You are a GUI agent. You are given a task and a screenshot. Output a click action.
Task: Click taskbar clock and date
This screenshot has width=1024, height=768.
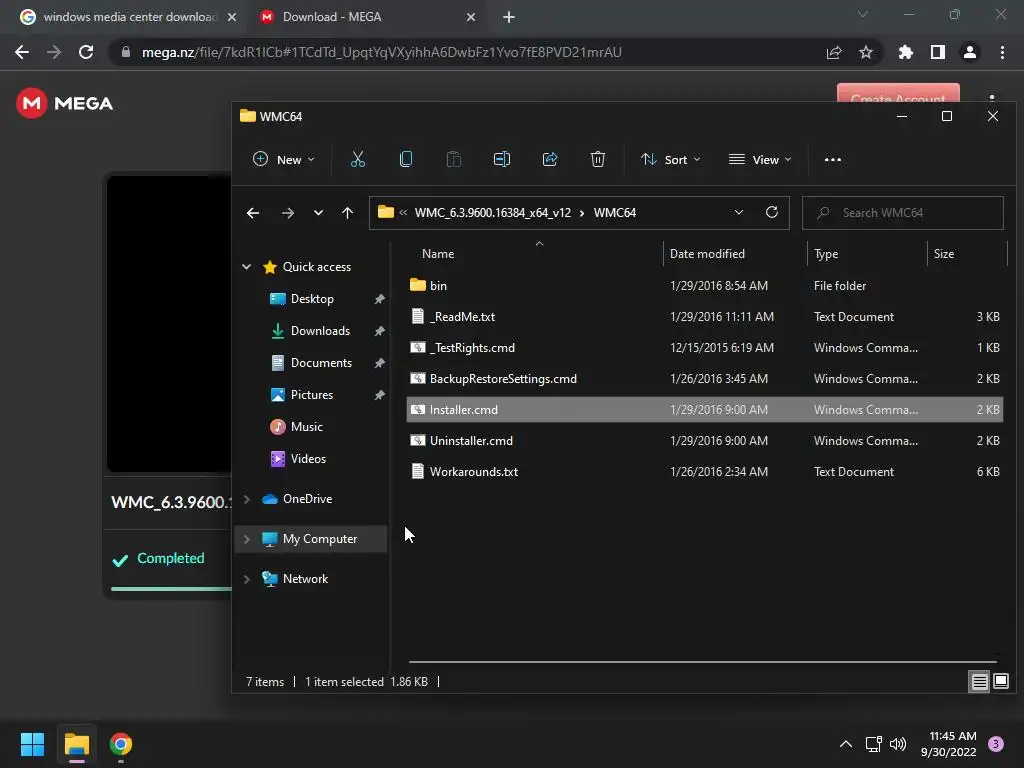coord(951,744)
